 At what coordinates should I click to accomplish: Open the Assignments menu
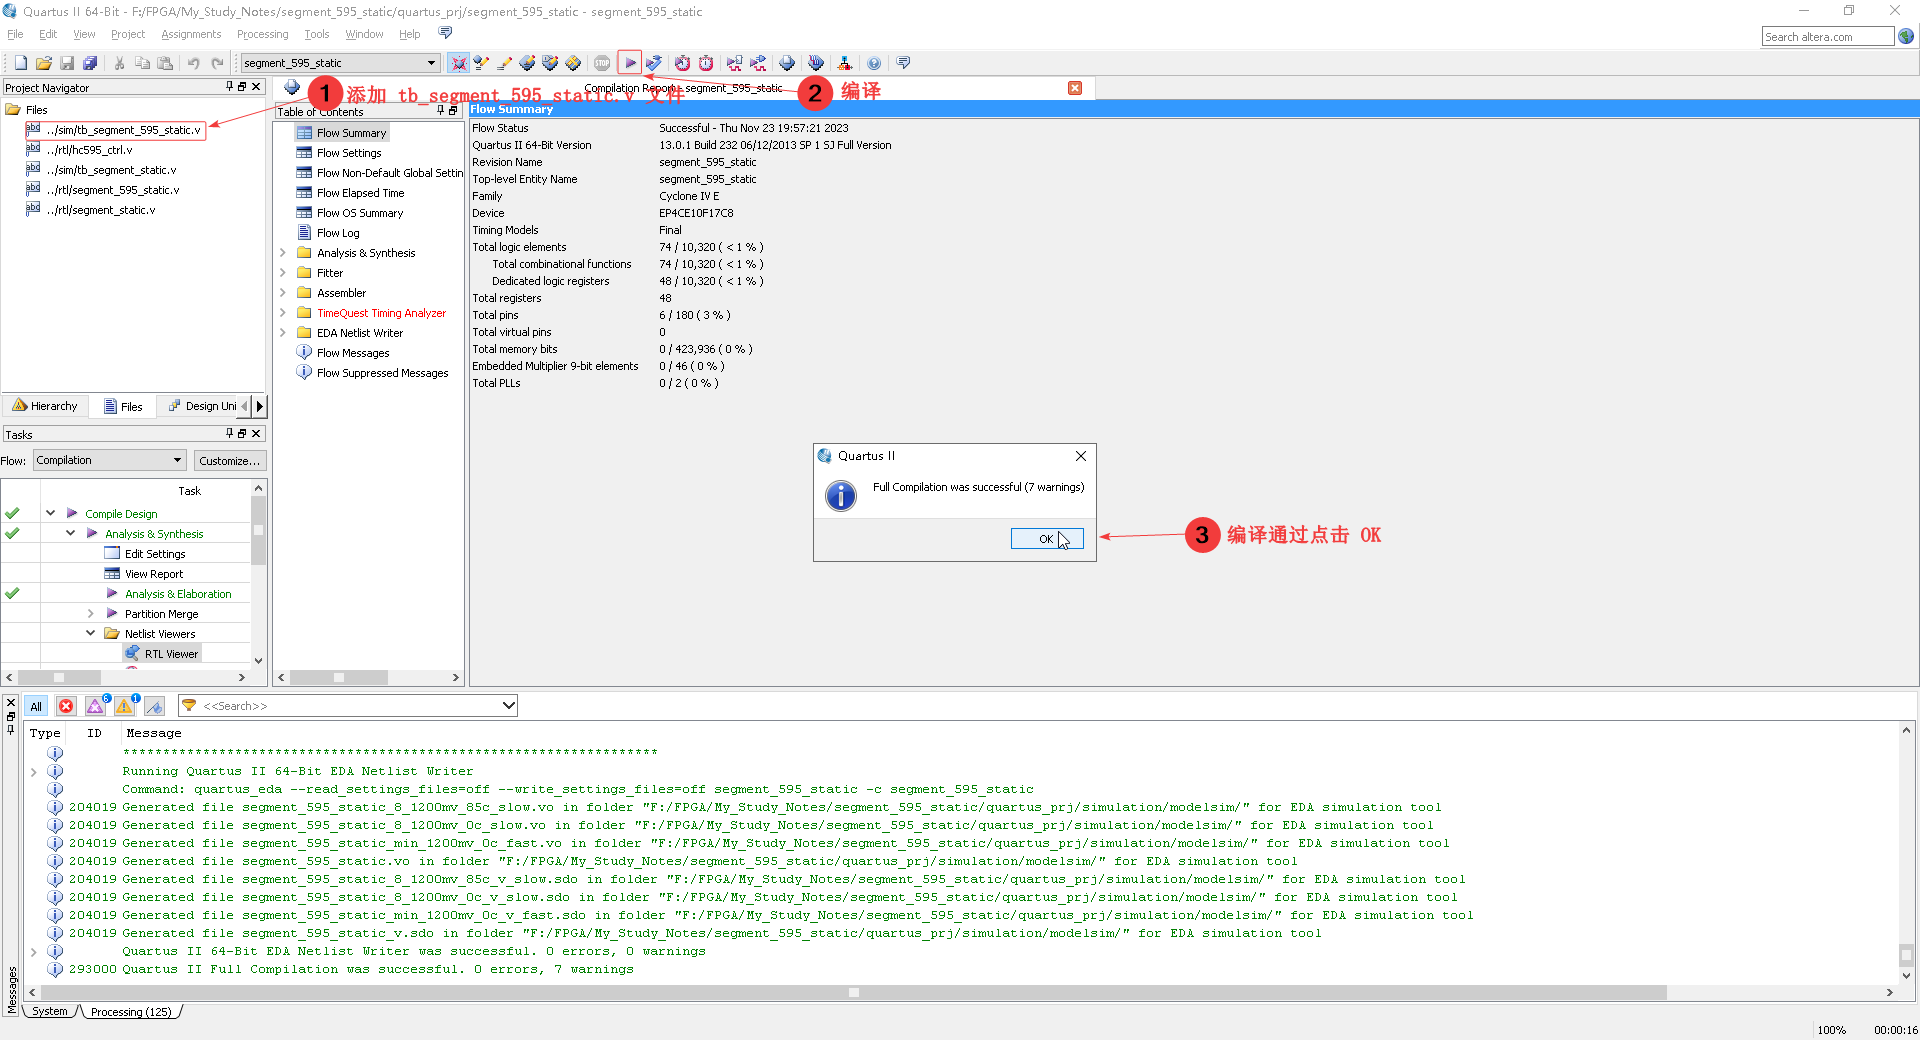click(191, 34)
